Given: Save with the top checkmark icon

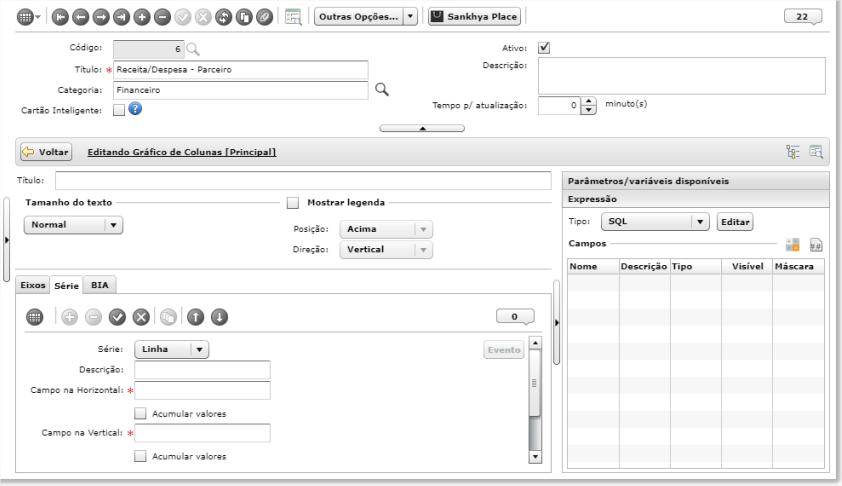Looking at the screenshot, I should (x=183, y=17).
